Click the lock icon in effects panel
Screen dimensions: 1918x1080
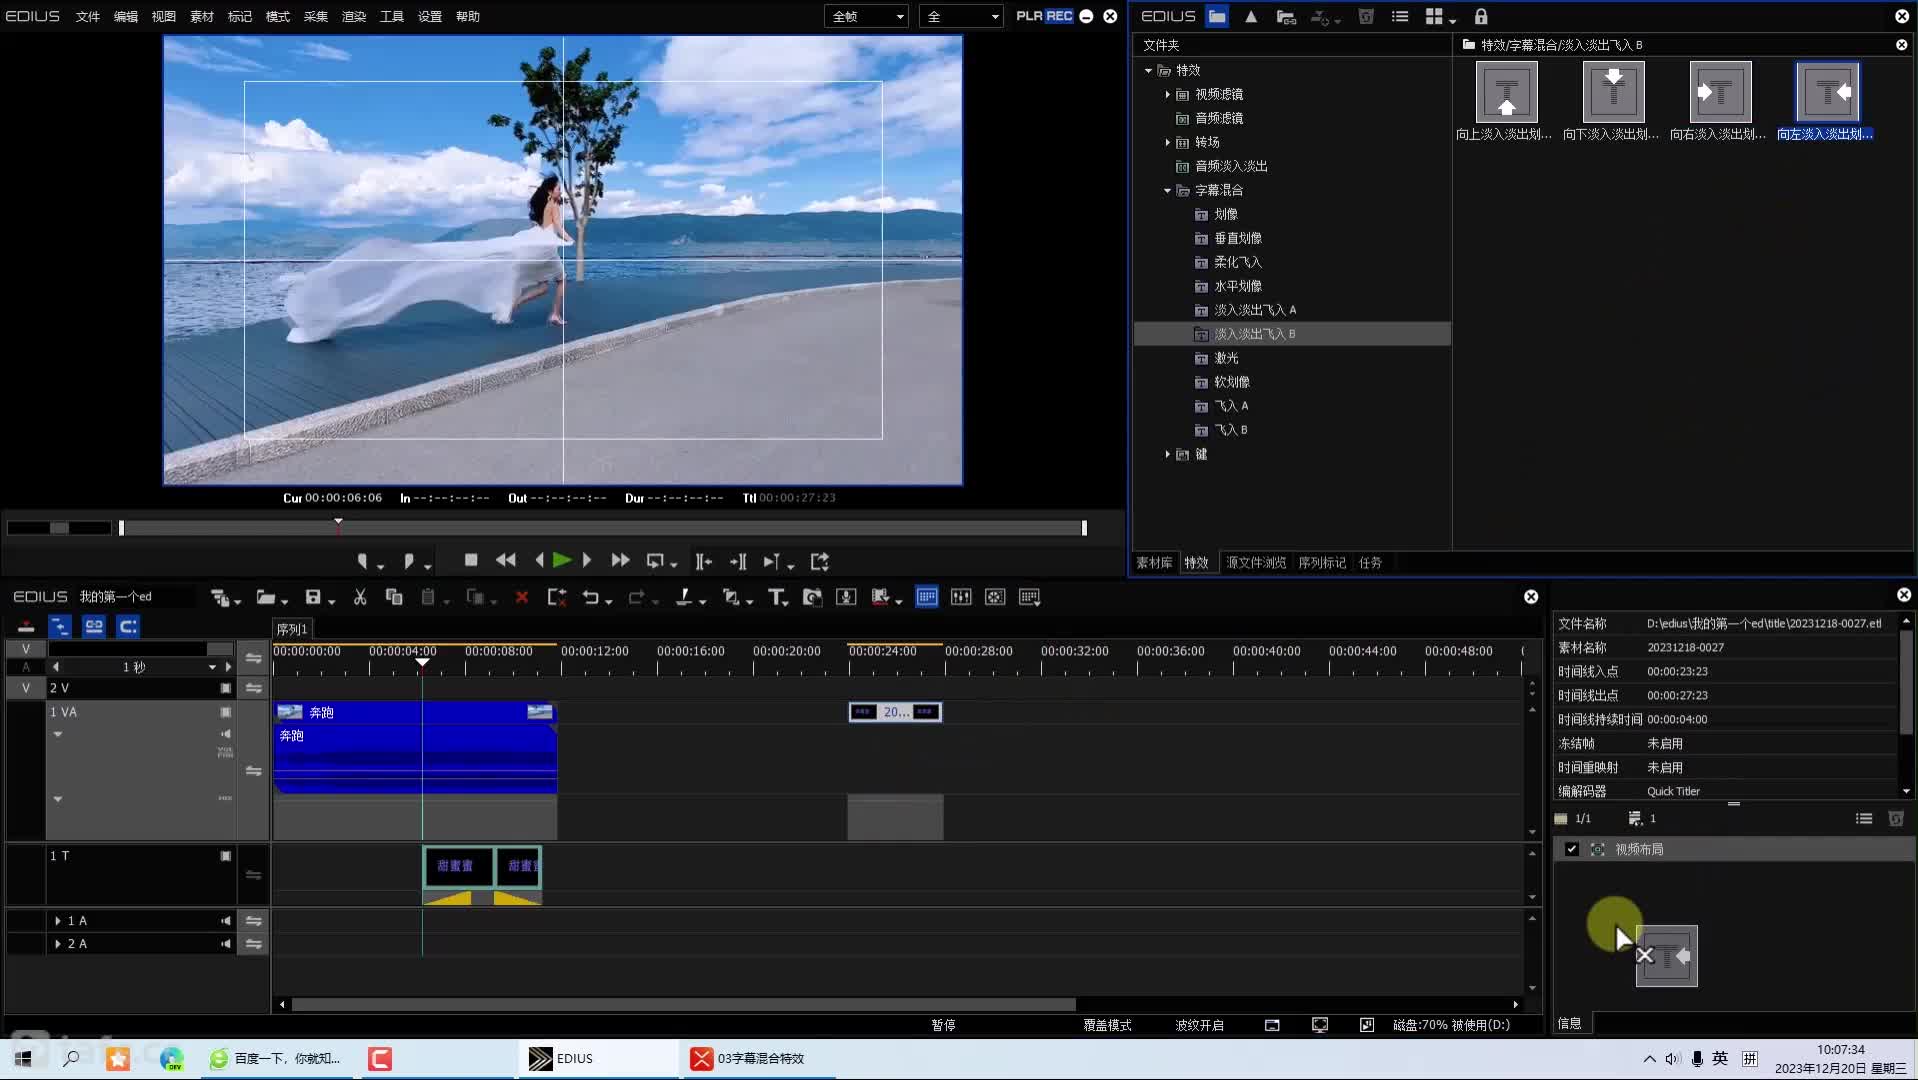click(1481, 16)
